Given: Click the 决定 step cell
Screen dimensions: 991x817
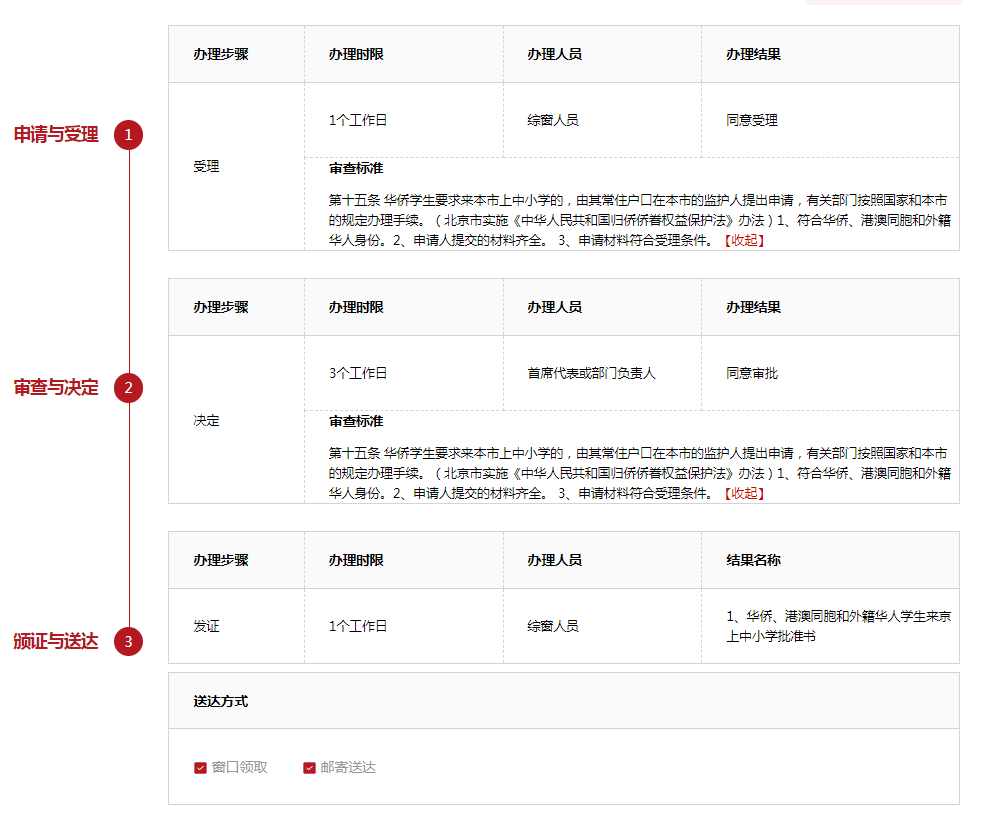Looking at the screenshot, I should tap(206, 421).
